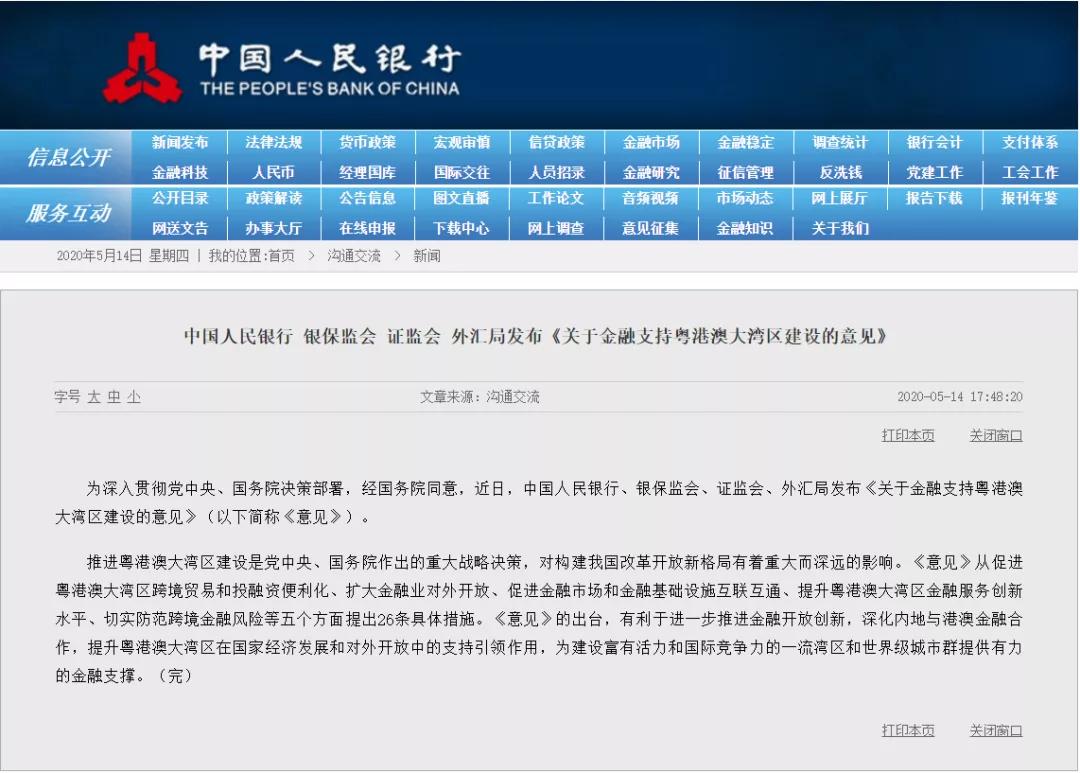Click the People's Bank of China logo
1080x773 pixels.
146,66
